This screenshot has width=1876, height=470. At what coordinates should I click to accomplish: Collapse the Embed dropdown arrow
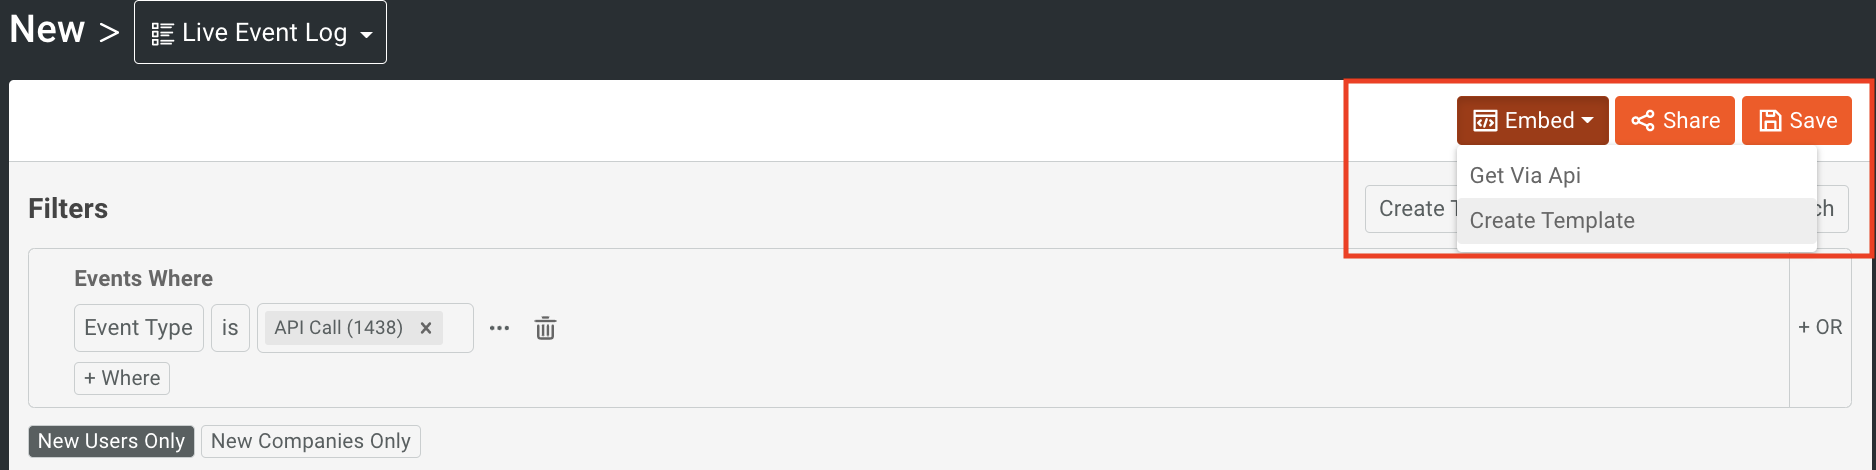(x=1587, y=120)
